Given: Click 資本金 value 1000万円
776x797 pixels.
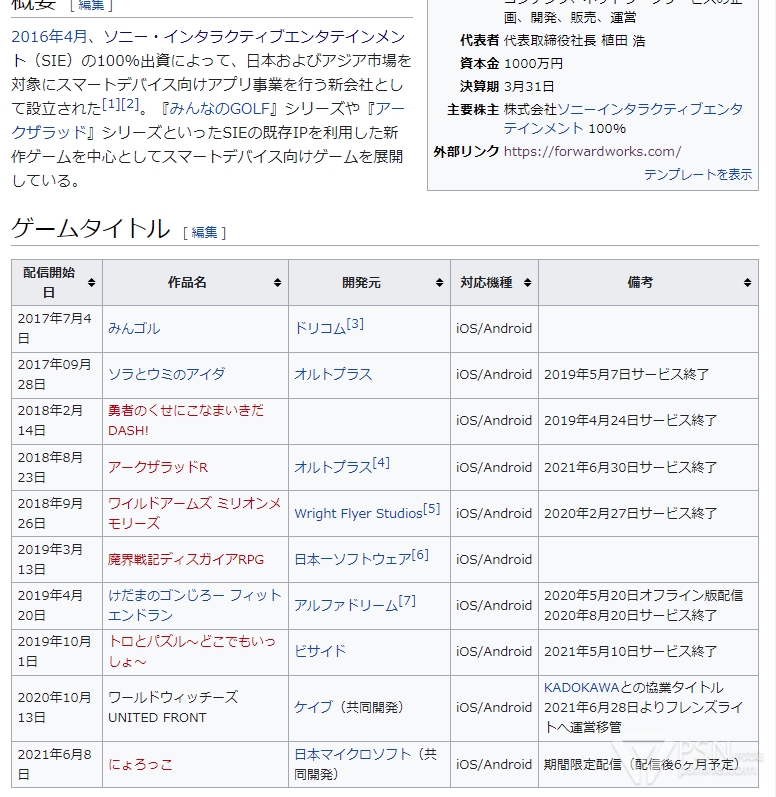Looking at the screenshot, I should click(x=533, y=64).
